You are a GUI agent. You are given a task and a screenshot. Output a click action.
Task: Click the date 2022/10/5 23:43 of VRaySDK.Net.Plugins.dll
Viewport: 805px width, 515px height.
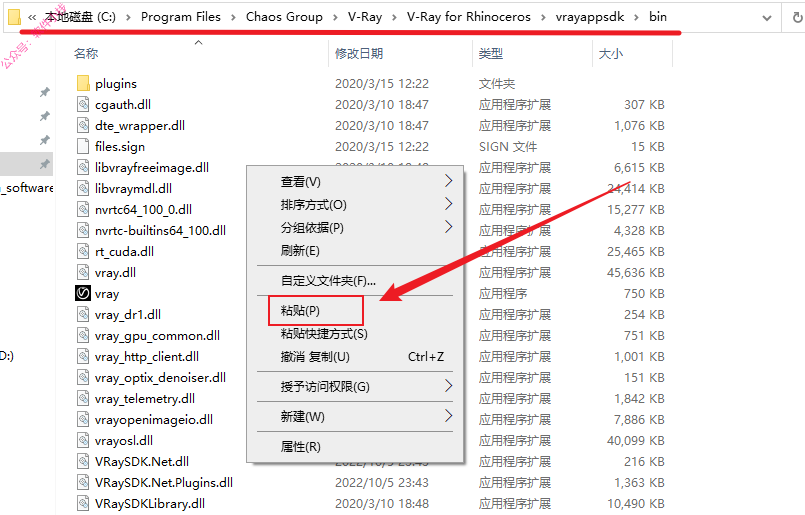tap(382, 483)
